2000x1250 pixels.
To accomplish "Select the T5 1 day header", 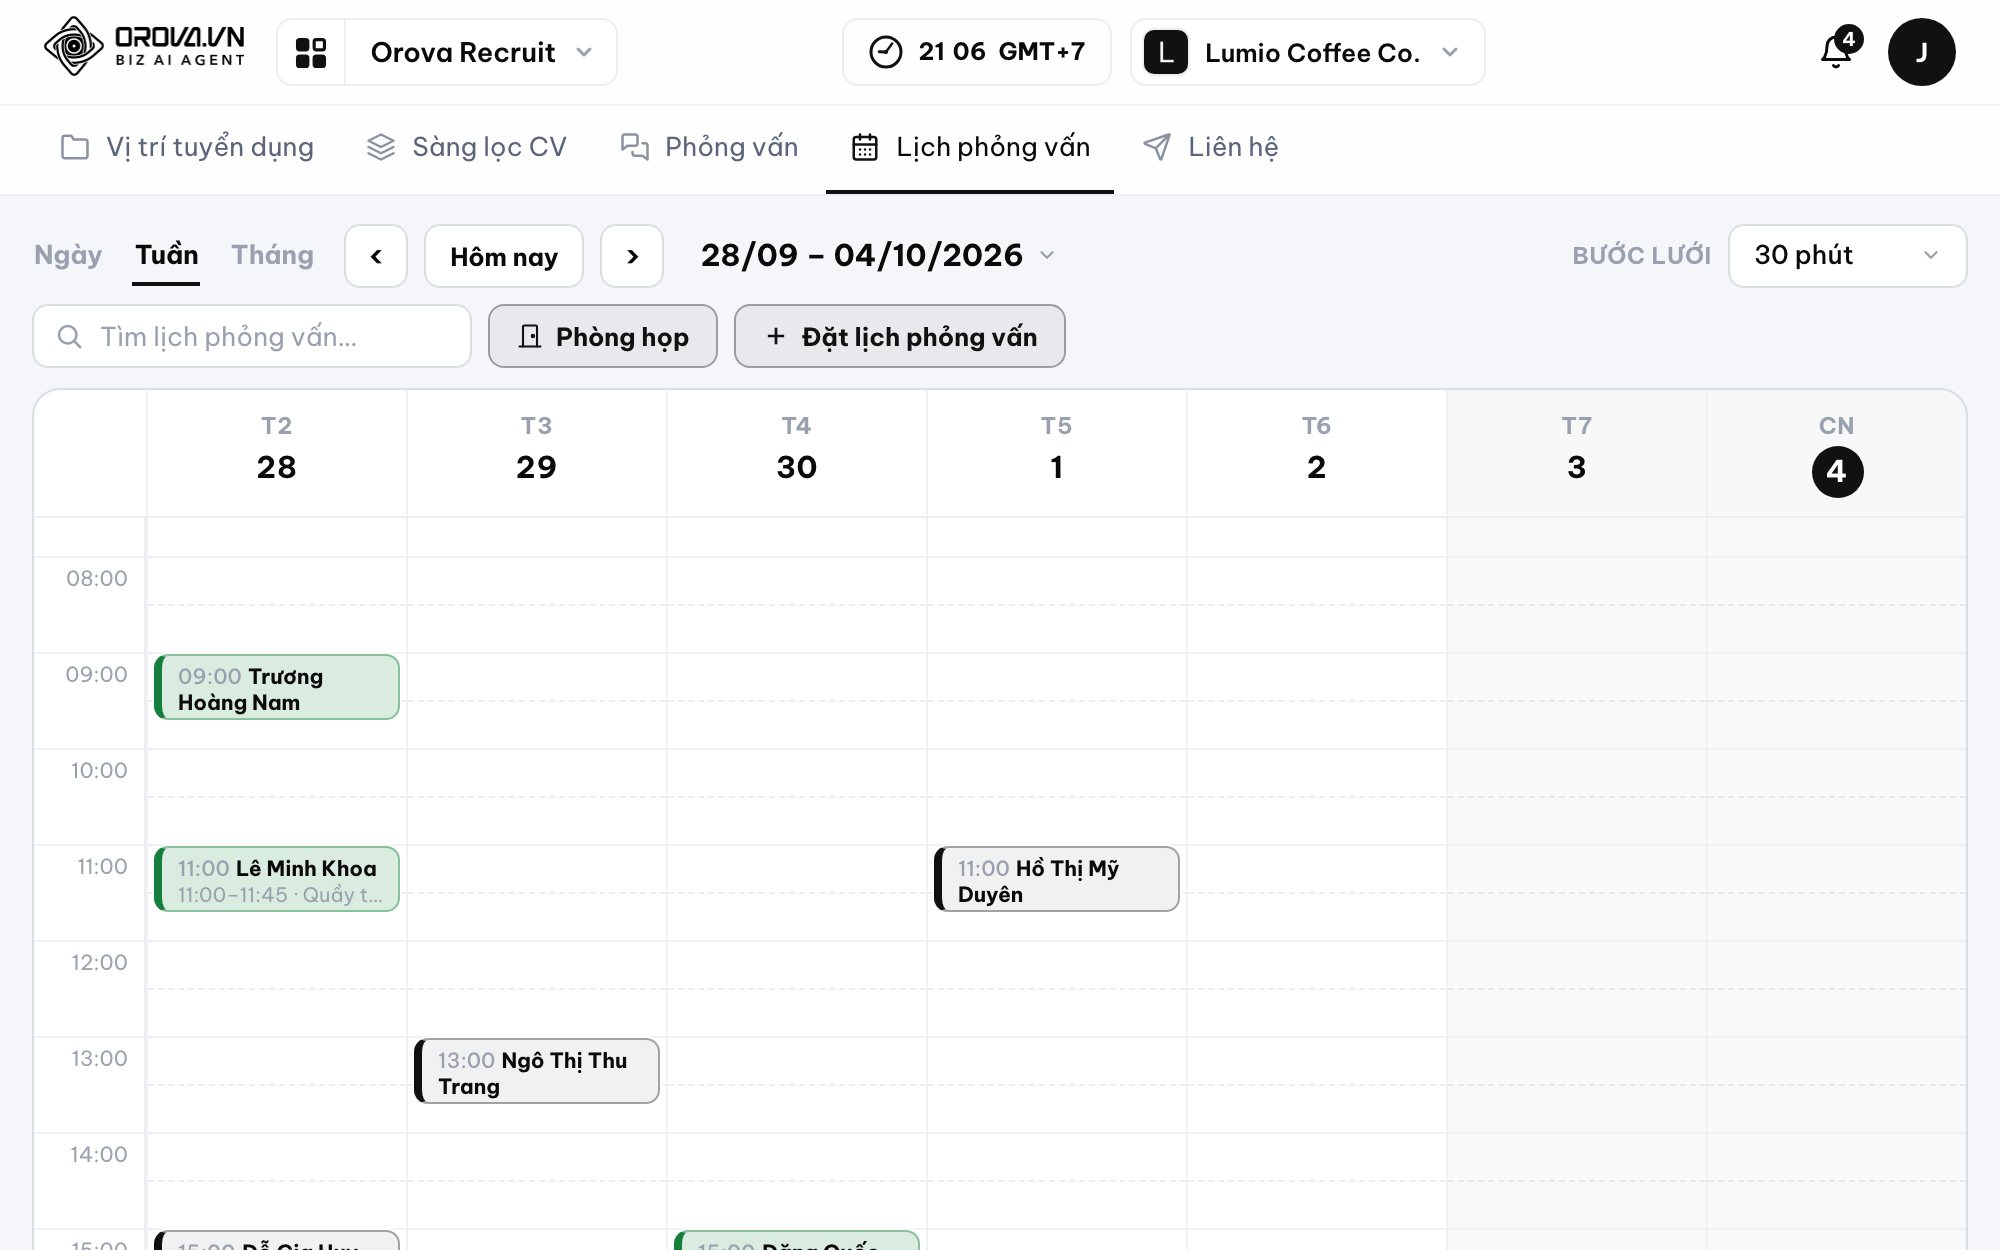I will point(1057,452).
